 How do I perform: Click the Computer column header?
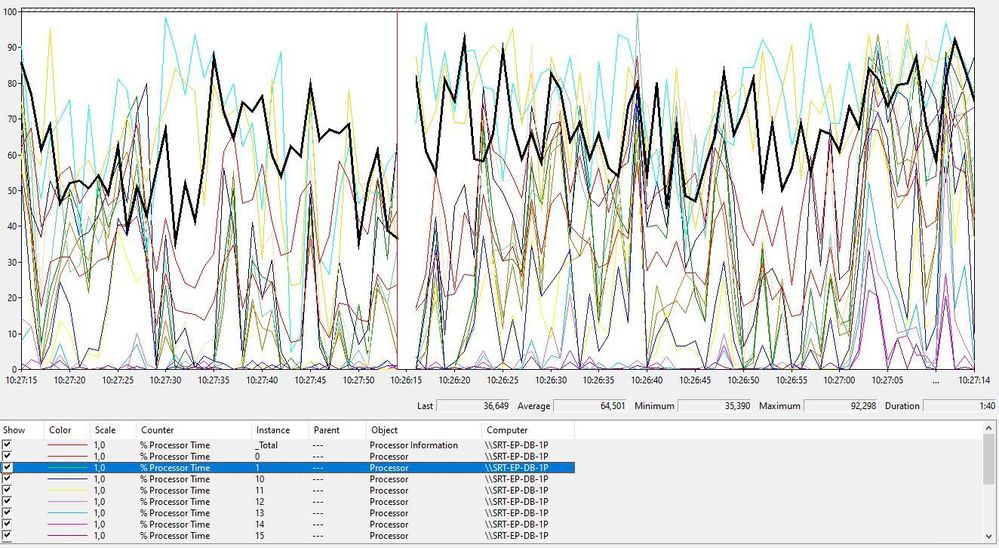coord(528,430)
